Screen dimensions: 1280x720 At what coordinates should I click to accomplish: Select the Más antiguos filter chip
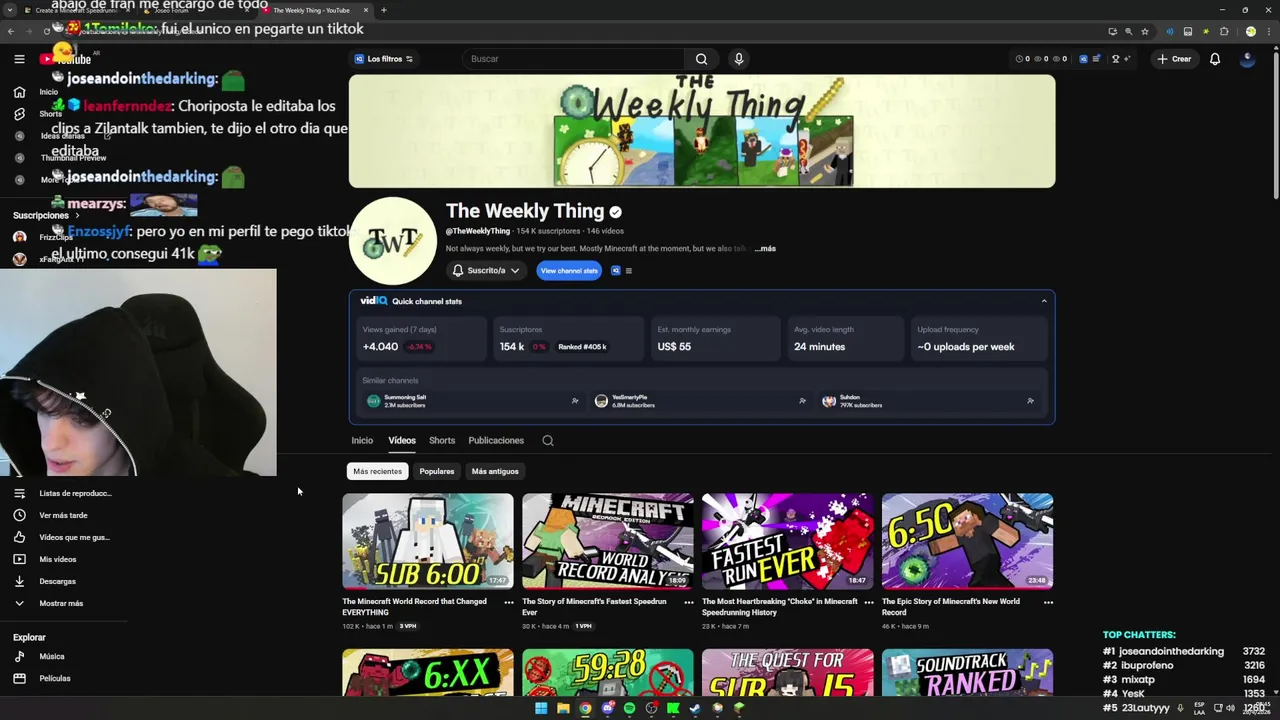coord(495,471)
